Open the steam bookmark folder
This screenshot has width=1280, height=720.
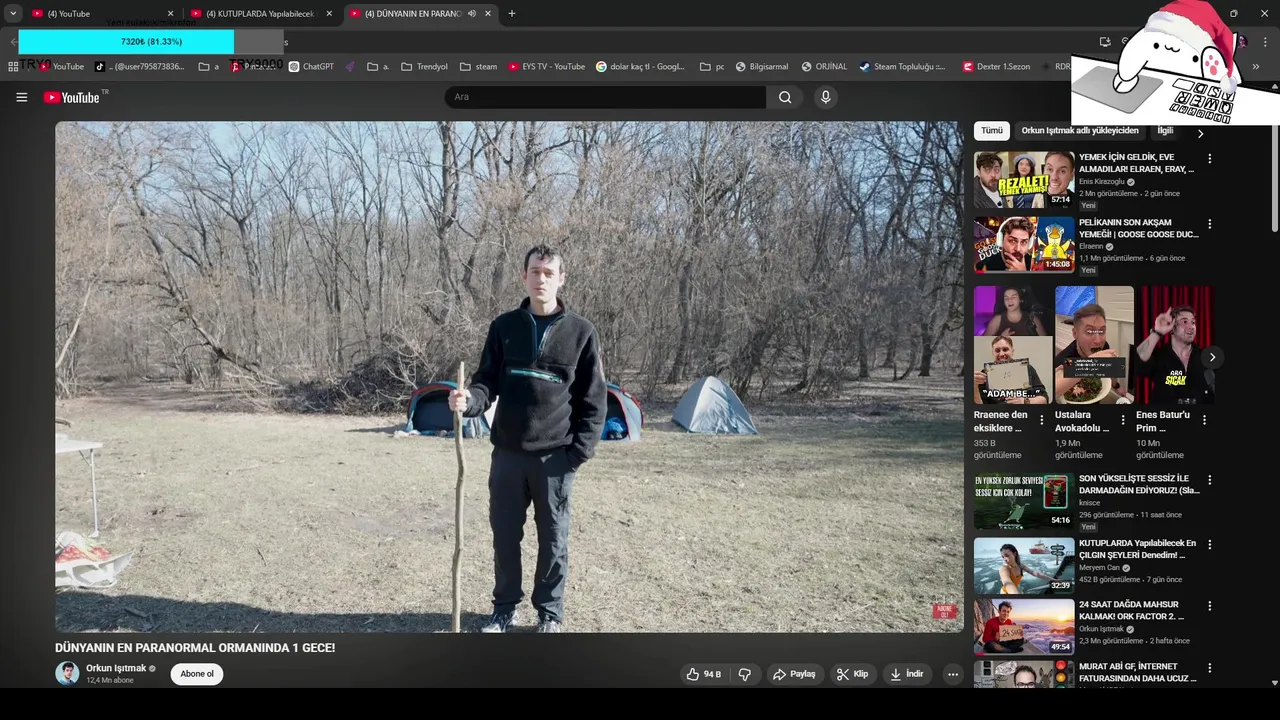[479, 67]
